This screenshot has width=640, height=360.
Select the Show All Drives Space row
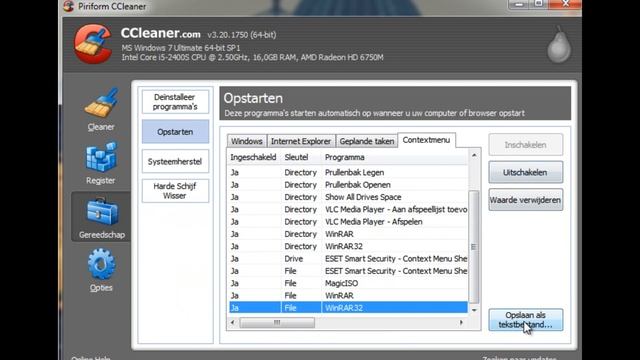pyautogui.click(x=348, y=197)
